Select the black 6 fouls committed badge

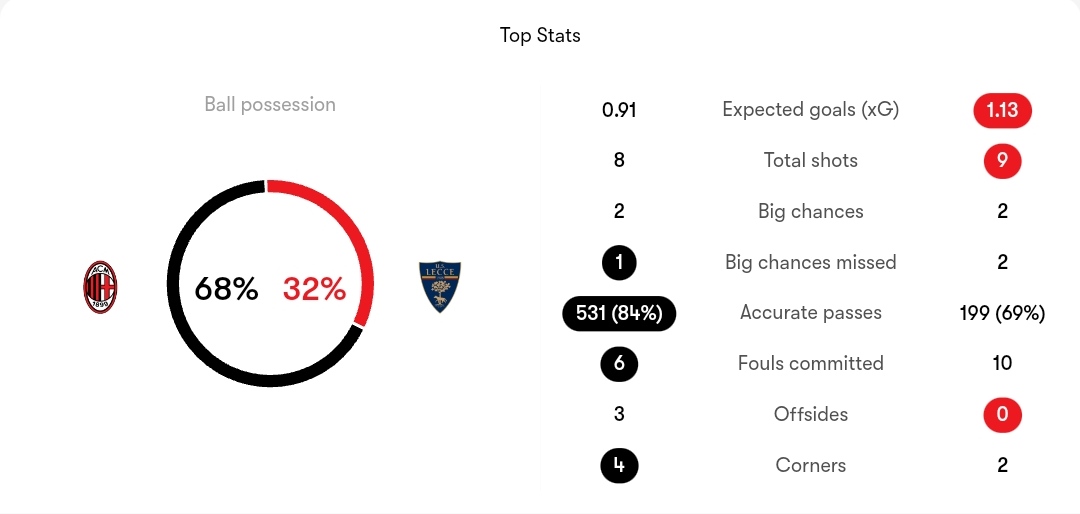[x=619, y=363]
